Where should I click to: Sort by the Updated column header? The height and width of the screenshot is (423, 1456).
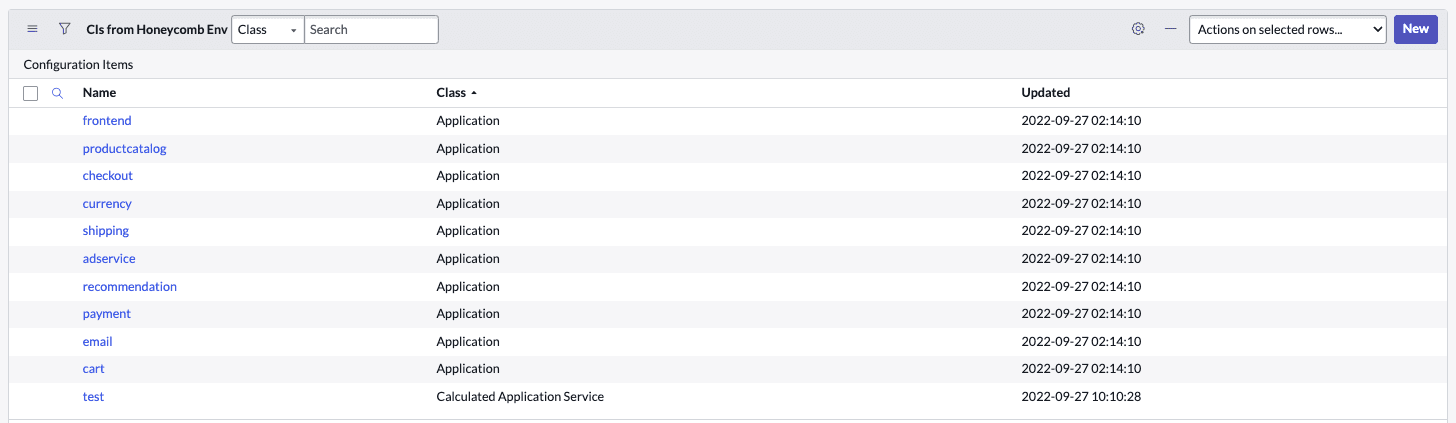click(x=1045, y=93)
